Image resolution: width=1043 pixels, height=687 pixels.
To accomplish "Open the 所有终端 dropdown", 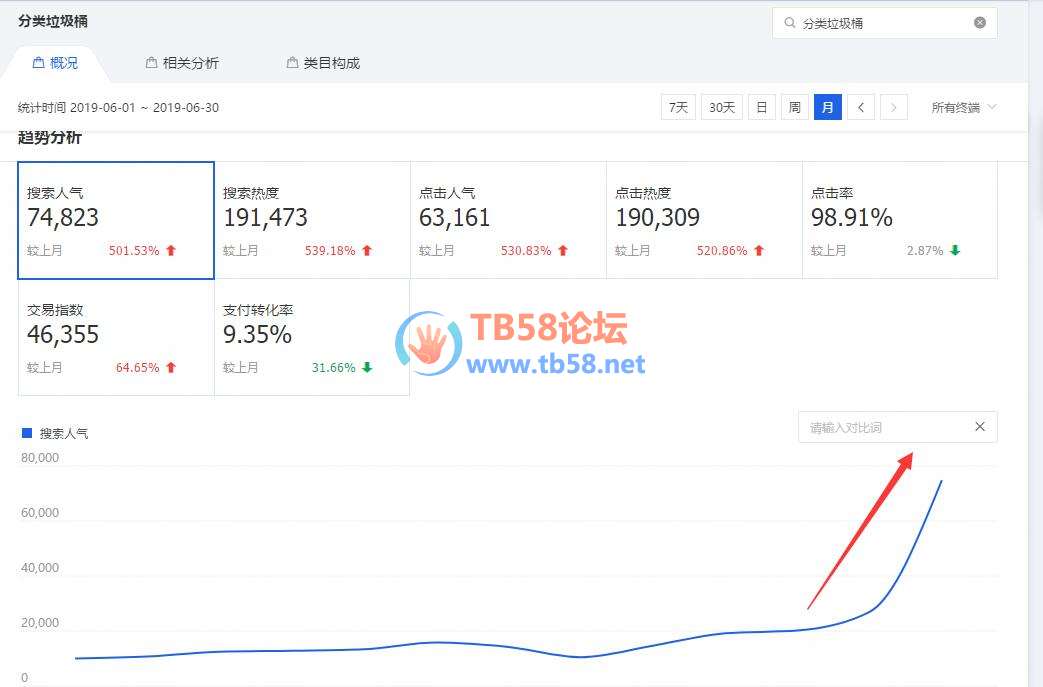I will click(x=964, y=107).
